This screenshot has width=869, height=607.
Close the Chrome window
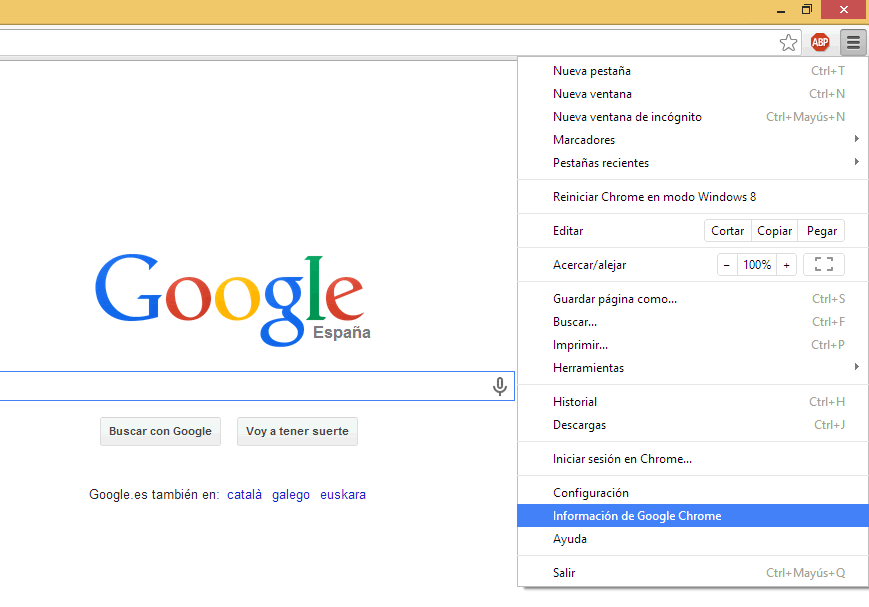[x=844, y=10]
